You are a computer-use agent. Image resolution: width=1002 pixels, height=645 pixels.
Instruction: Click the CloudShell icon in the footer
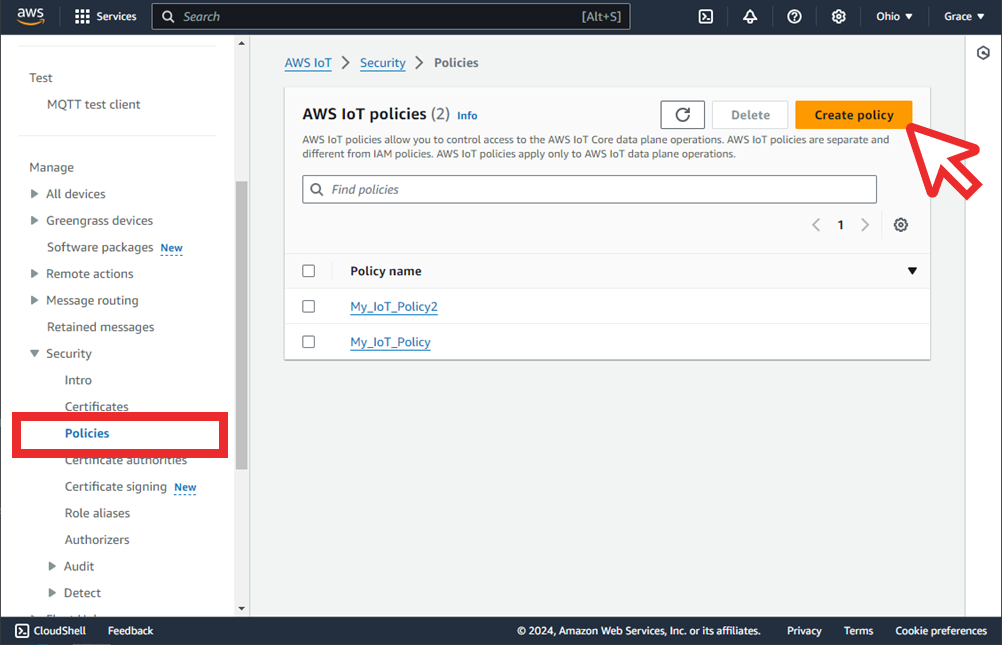22,631
